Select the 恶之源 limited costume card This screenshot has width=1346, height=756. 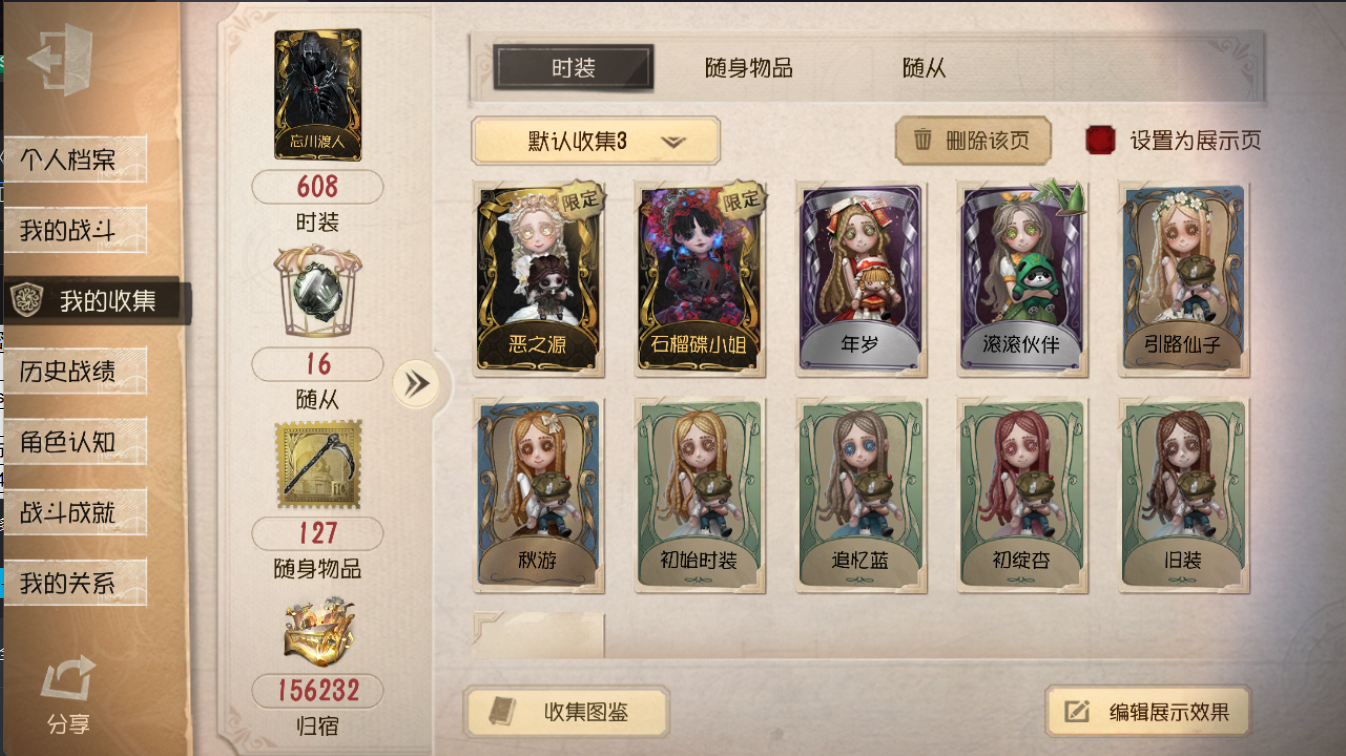539,277
